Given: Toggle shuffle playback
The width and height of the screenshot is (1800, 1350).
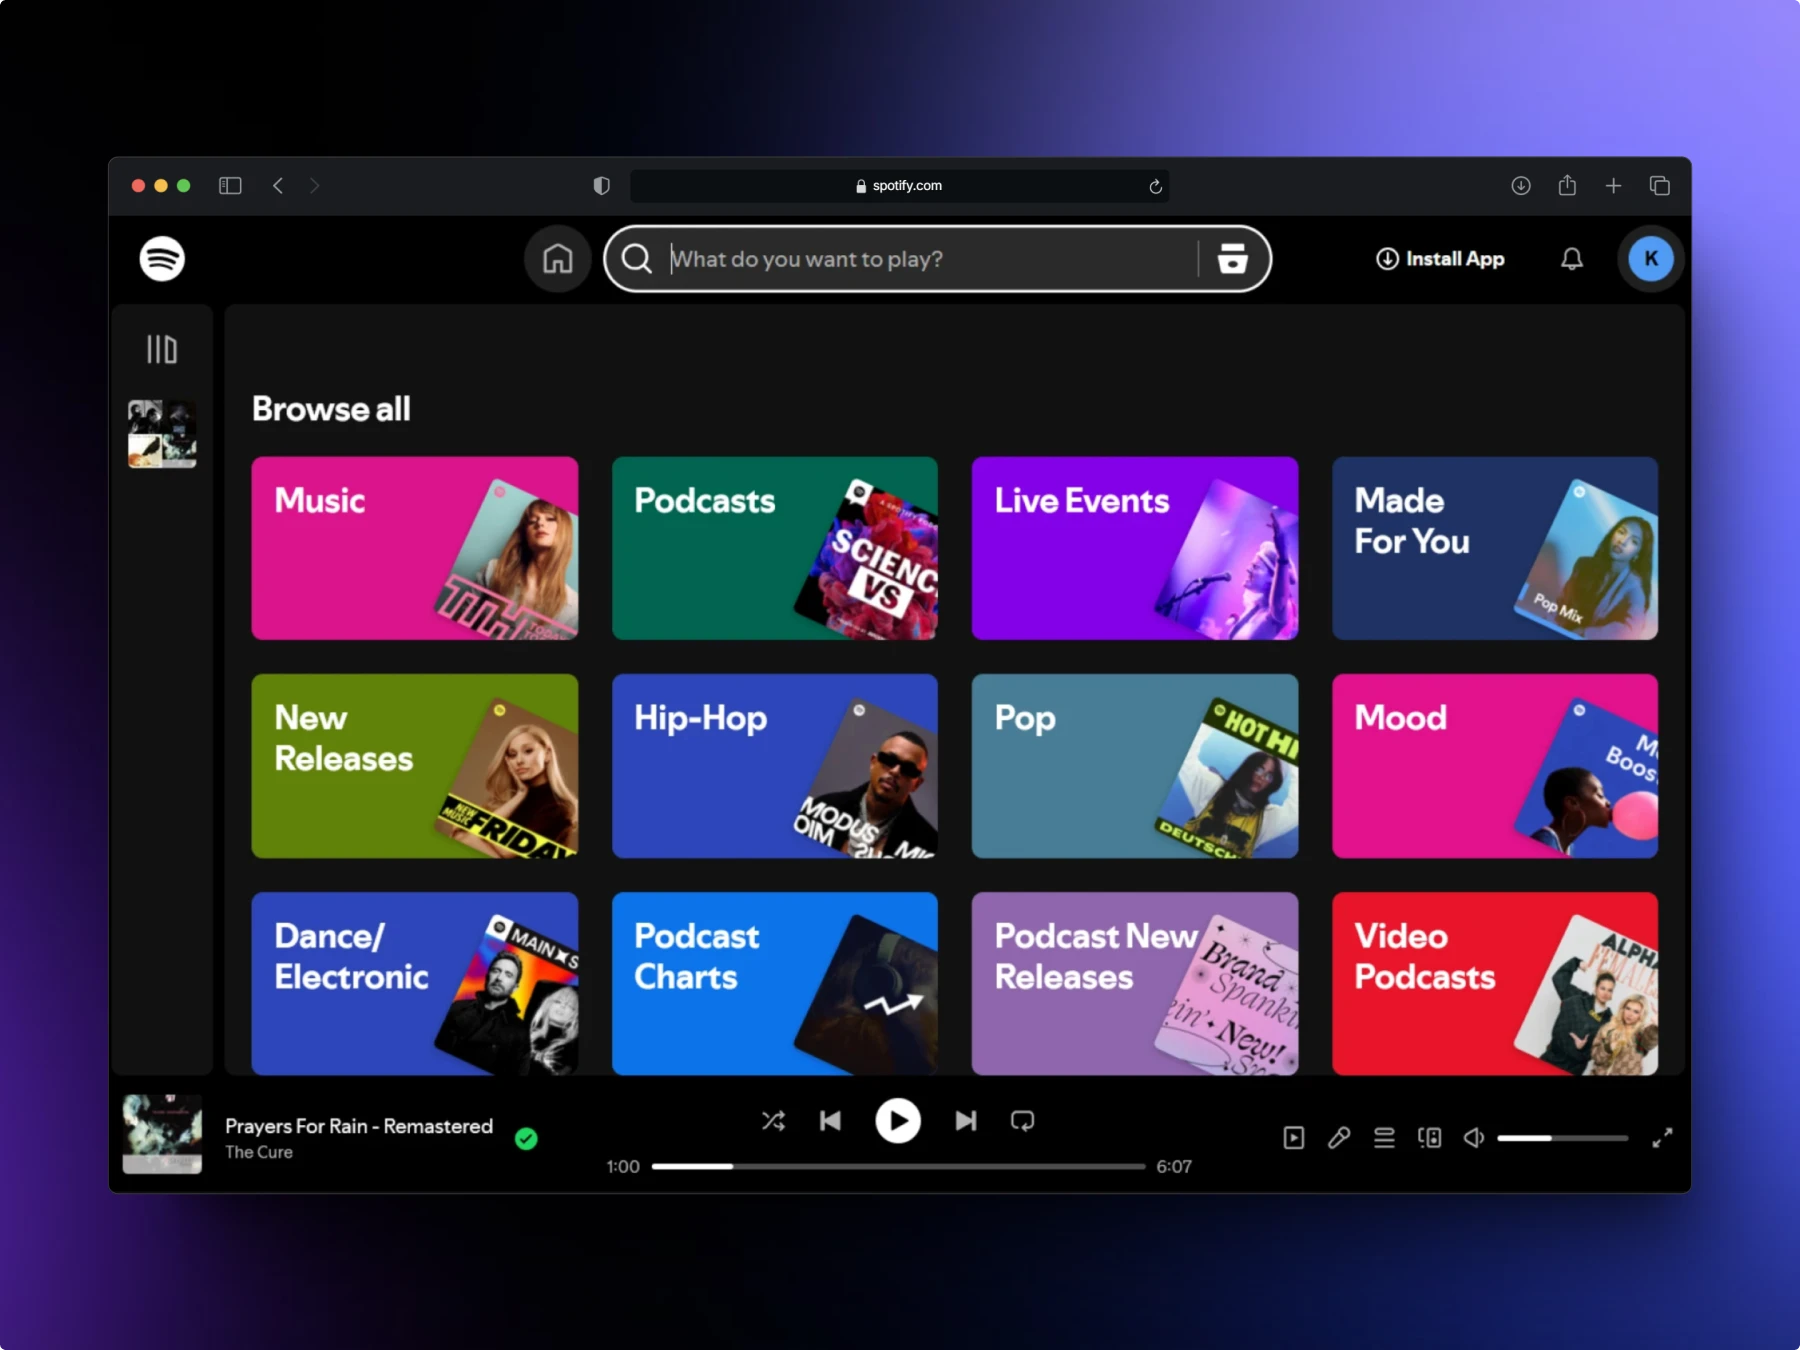Looking at the screenshot, I should point(773,1121).
